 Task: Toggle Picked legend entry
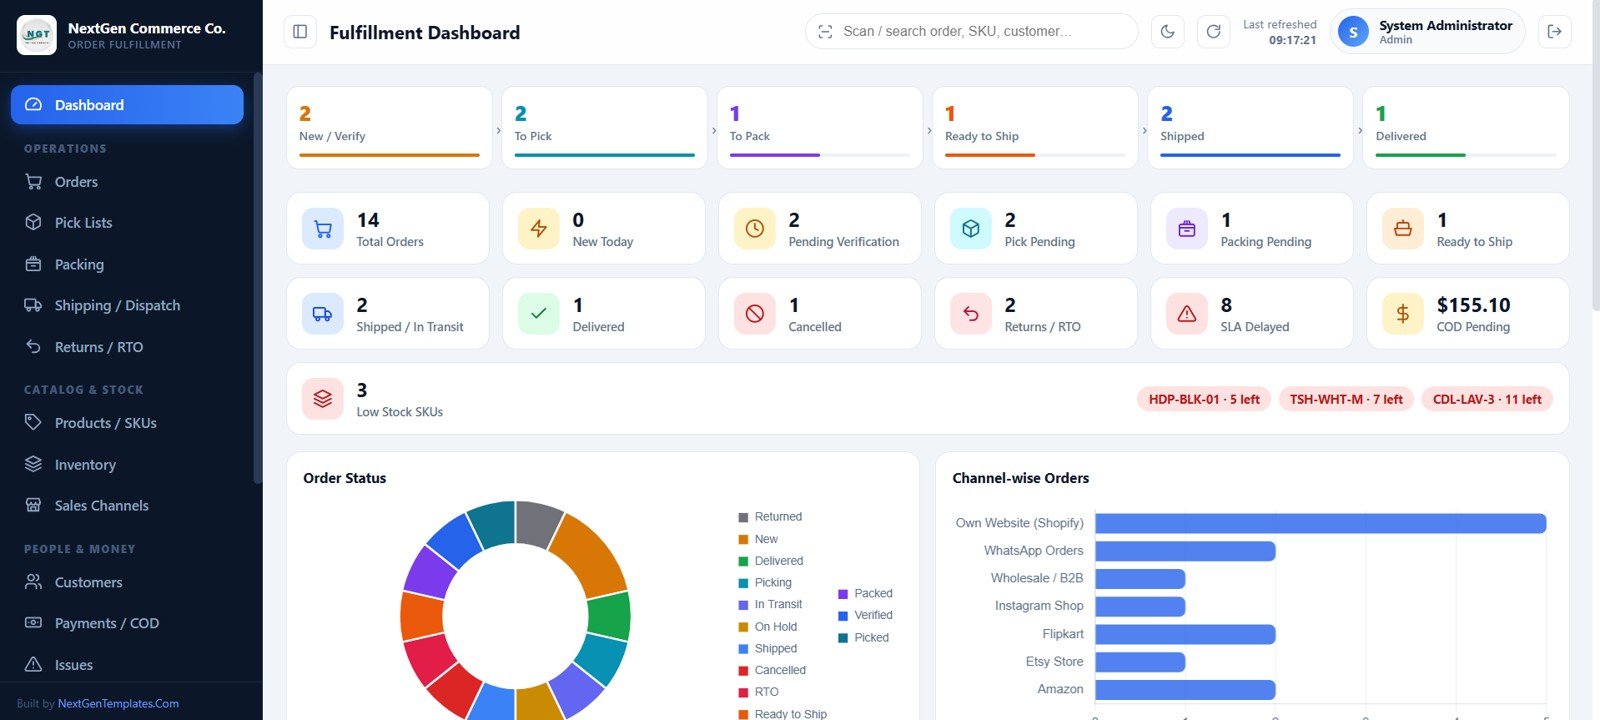tap(864, 638)
